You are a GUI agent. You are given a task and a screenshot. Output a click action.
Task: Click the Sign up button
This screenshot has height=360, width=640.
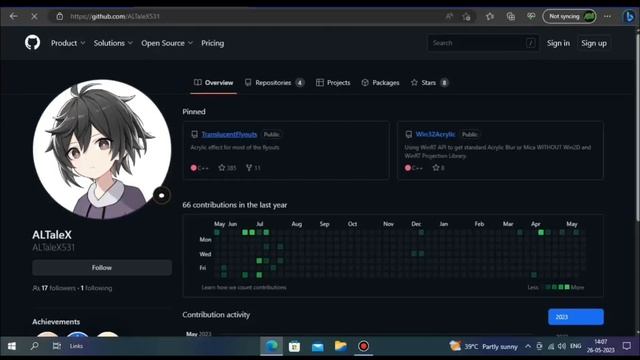[x=593, y=43]
